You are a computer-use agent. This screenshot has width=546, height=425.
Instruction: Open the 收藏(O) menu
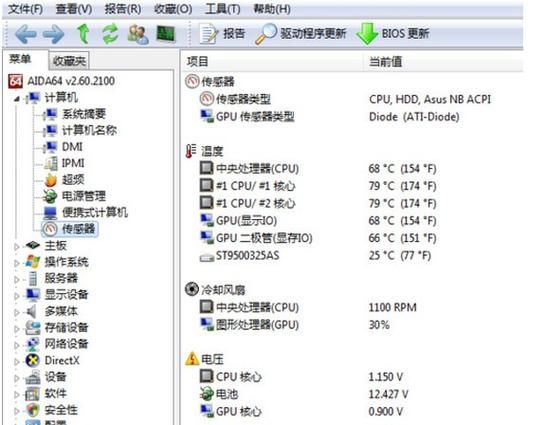pos(173,9)
